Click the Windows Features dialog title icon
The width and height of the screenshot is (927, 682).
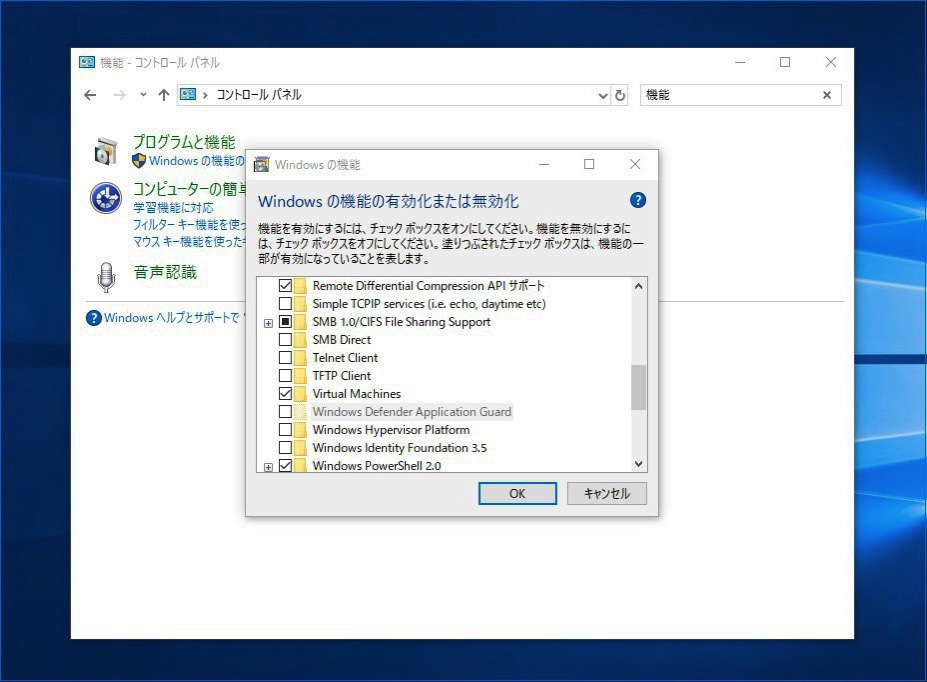point(261,165)
